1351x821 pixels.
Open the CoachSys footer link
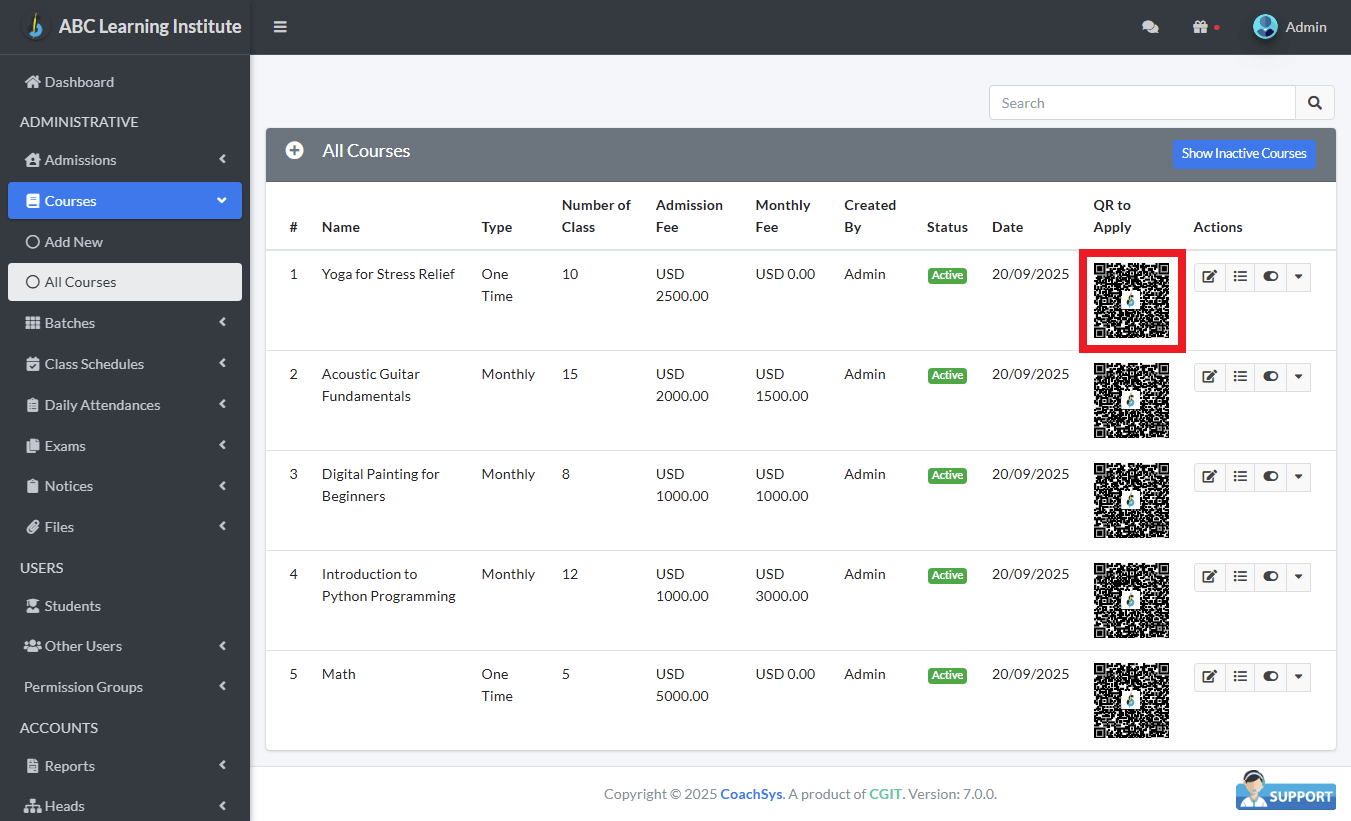point(751,794)
